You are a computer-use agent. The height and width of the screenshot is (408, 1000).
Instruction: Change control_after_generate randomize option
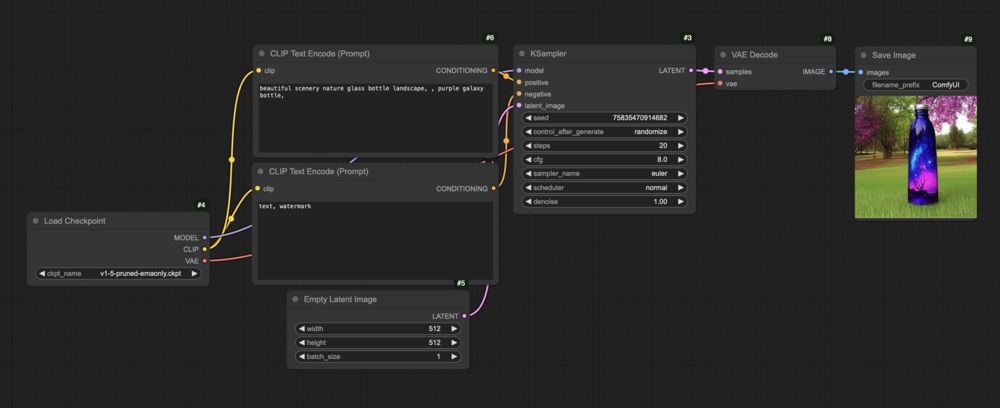pyautogui.click(x=605, y=131)
